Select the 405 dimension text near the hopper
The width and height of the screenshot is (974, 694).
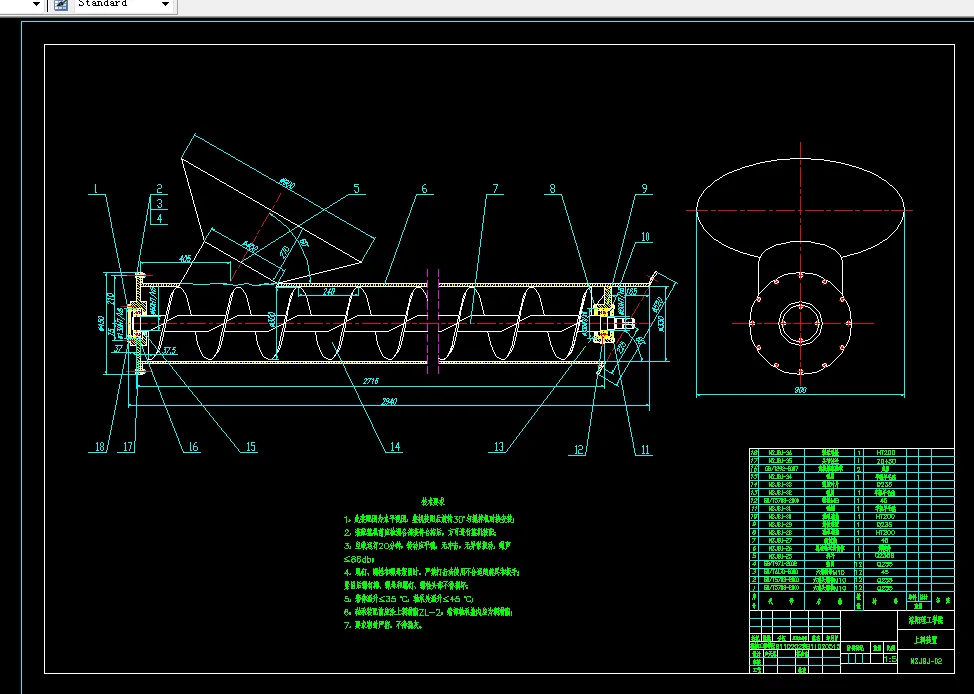pyautogui.click(x=184, y=258)
